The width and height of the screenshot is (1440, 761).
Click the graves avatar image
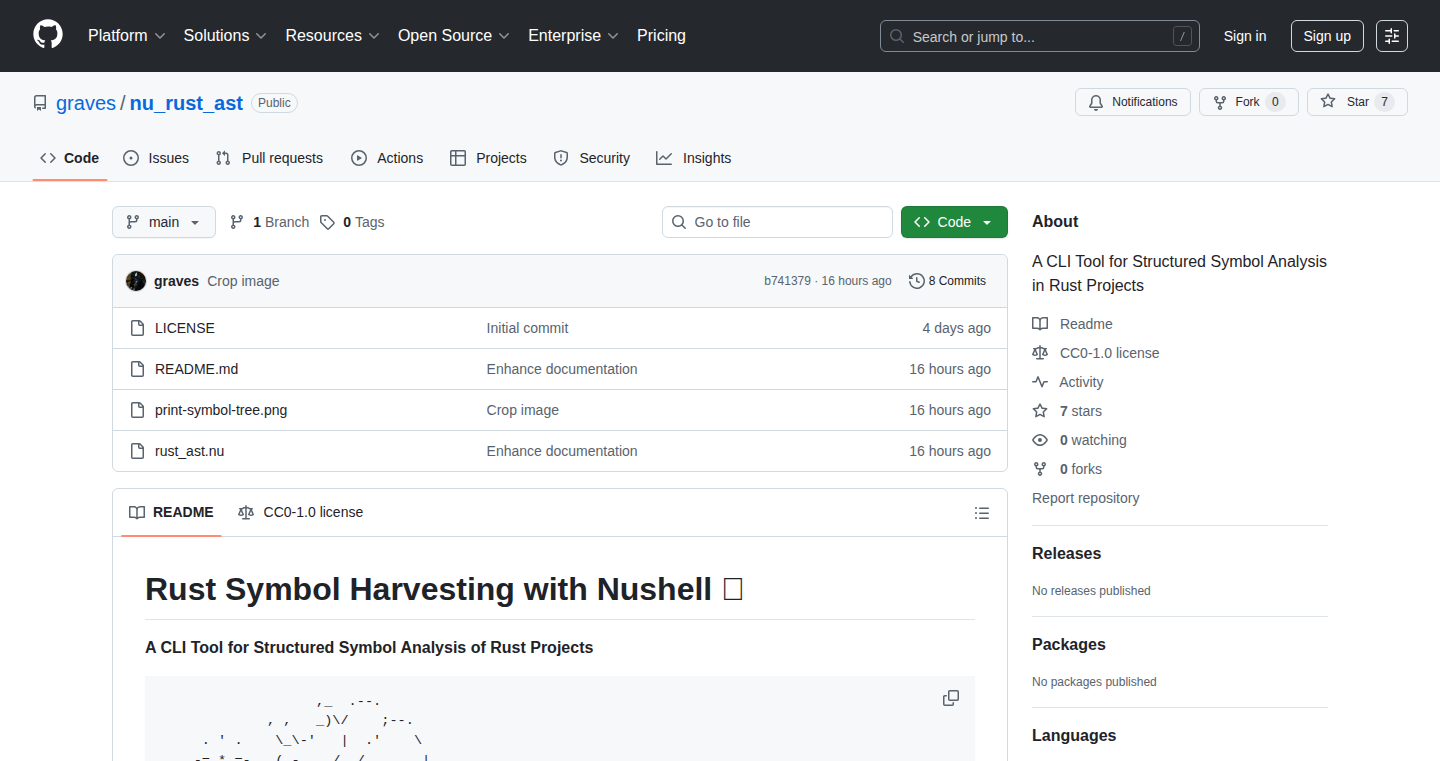(136, 281)
